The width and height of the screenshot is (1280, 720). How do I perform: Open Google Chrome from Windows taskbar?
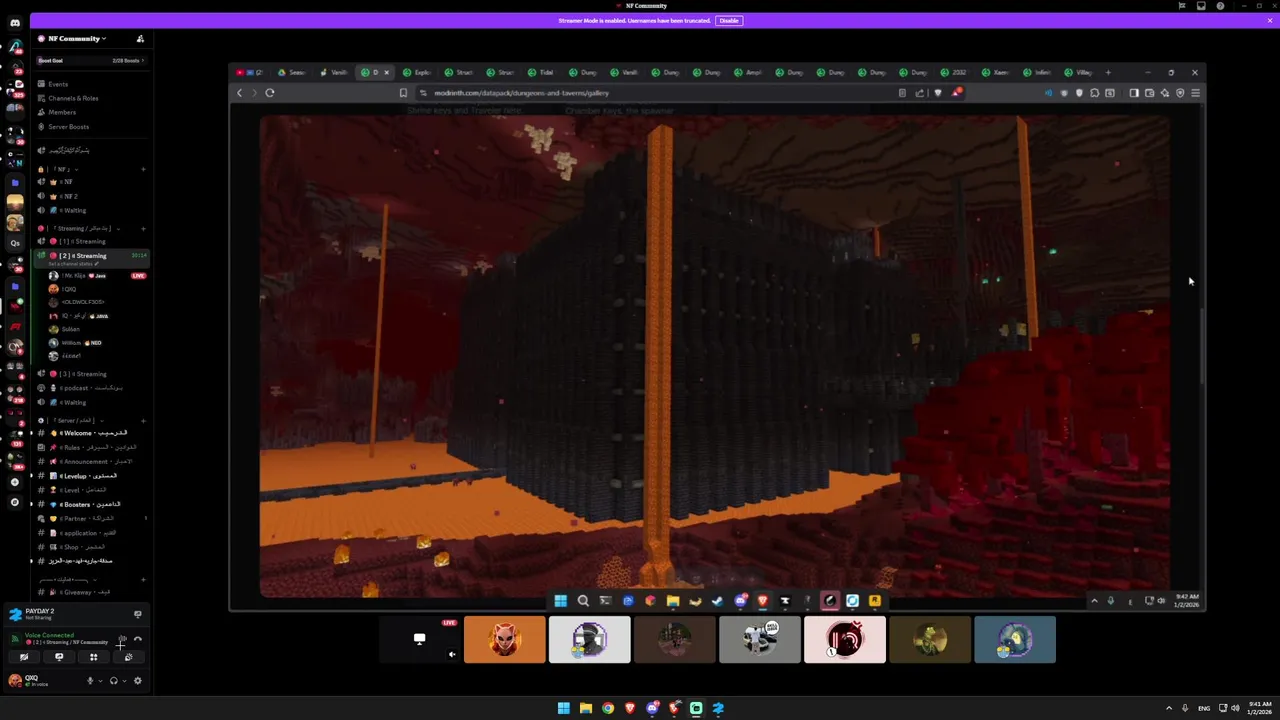pos(608,708)
